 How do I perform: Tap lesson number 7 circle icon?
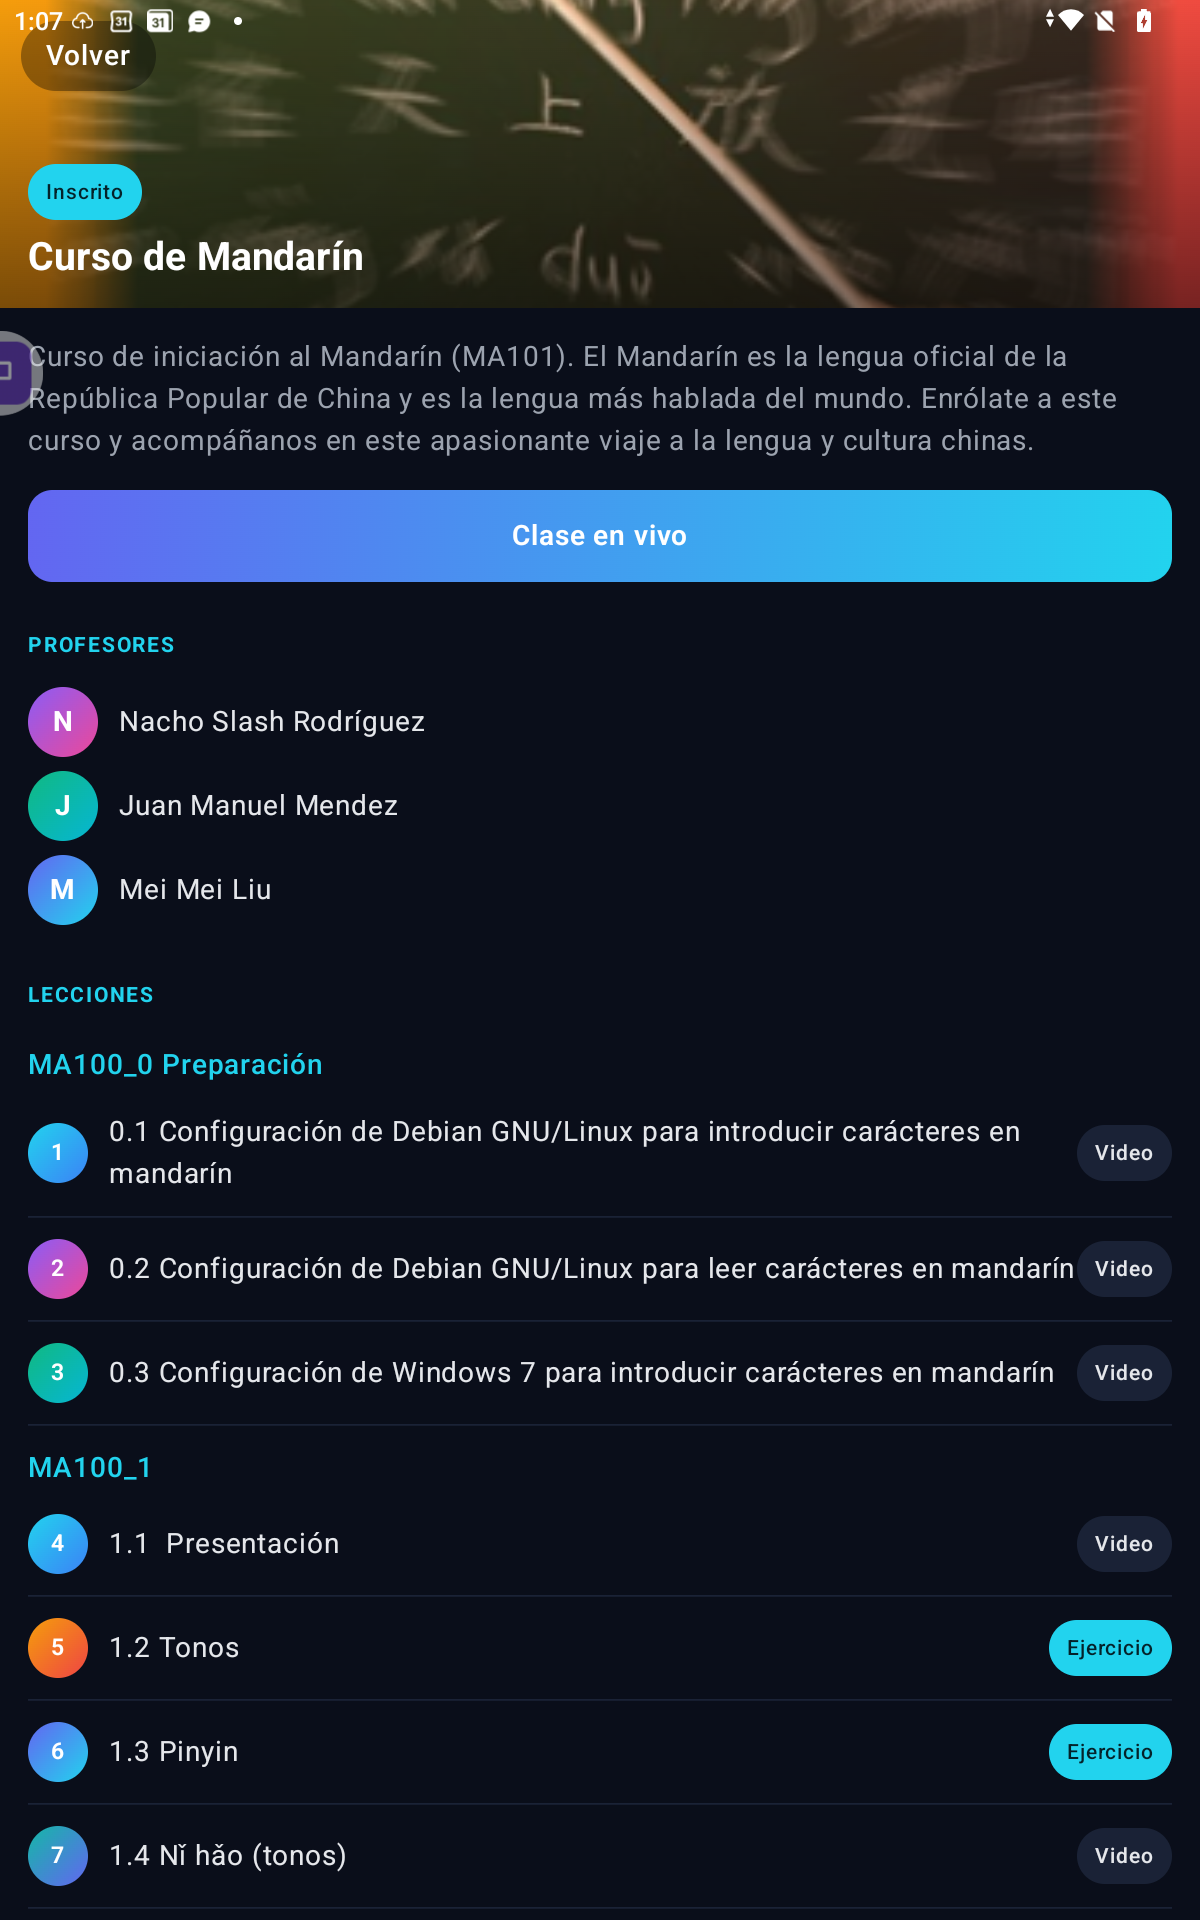tap(58, 1856)
